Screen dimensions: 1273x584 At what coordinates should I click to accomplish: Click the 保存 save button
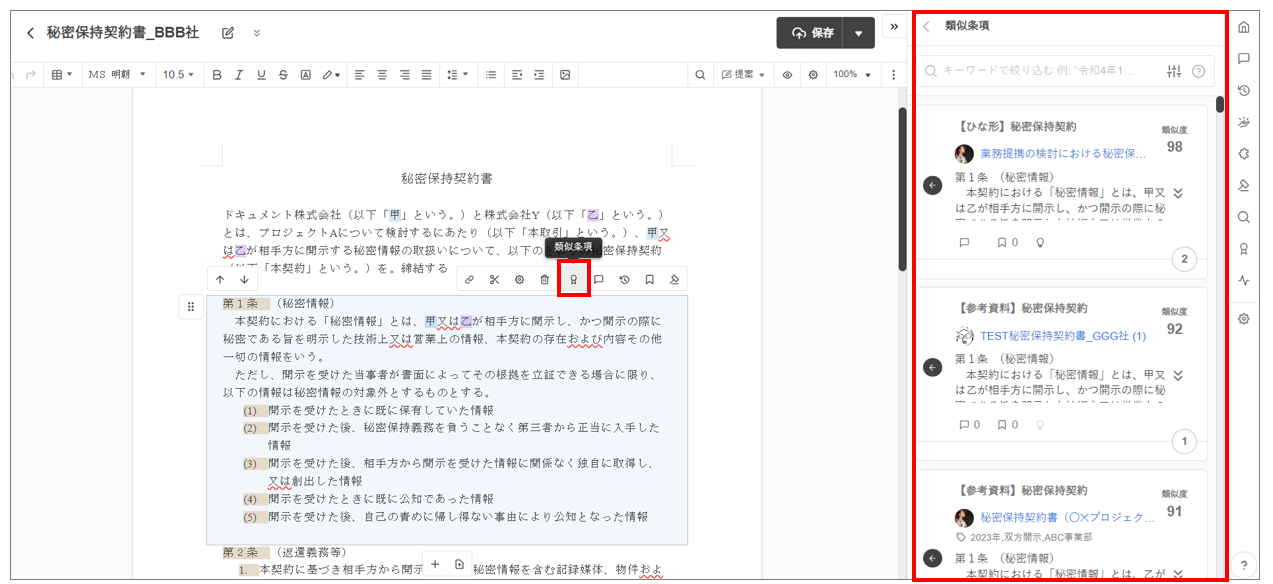[x=811, y=33]
